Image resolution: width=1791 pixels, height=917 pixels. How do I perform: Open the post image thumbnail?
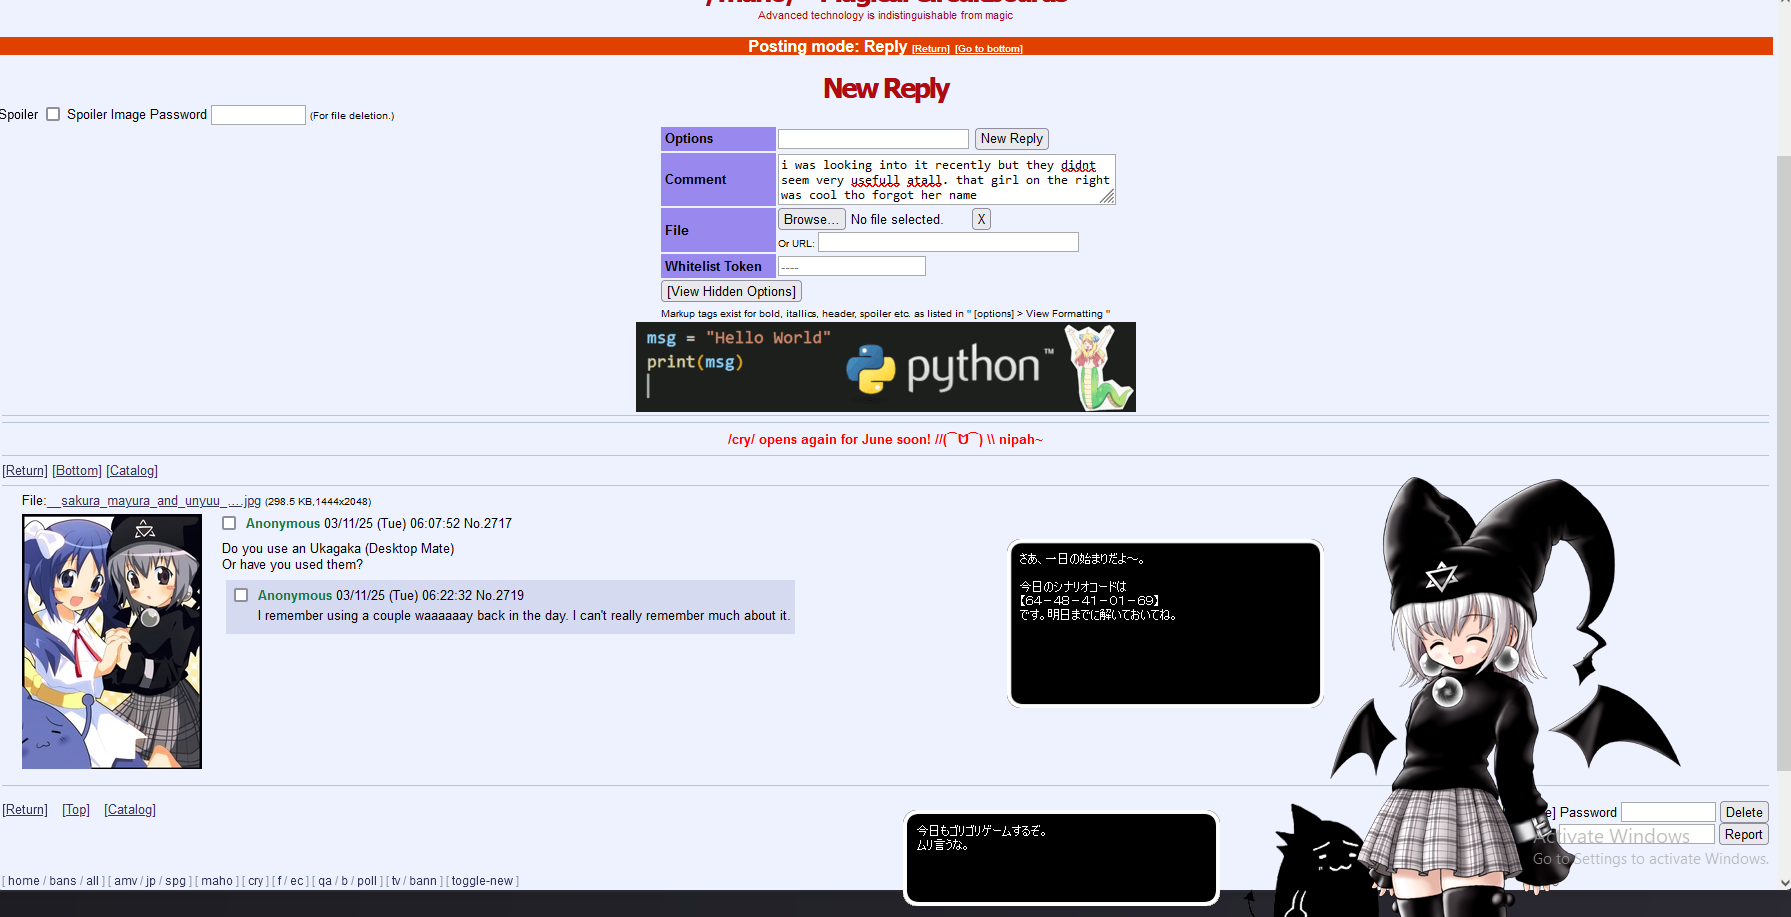pos(112,641)
